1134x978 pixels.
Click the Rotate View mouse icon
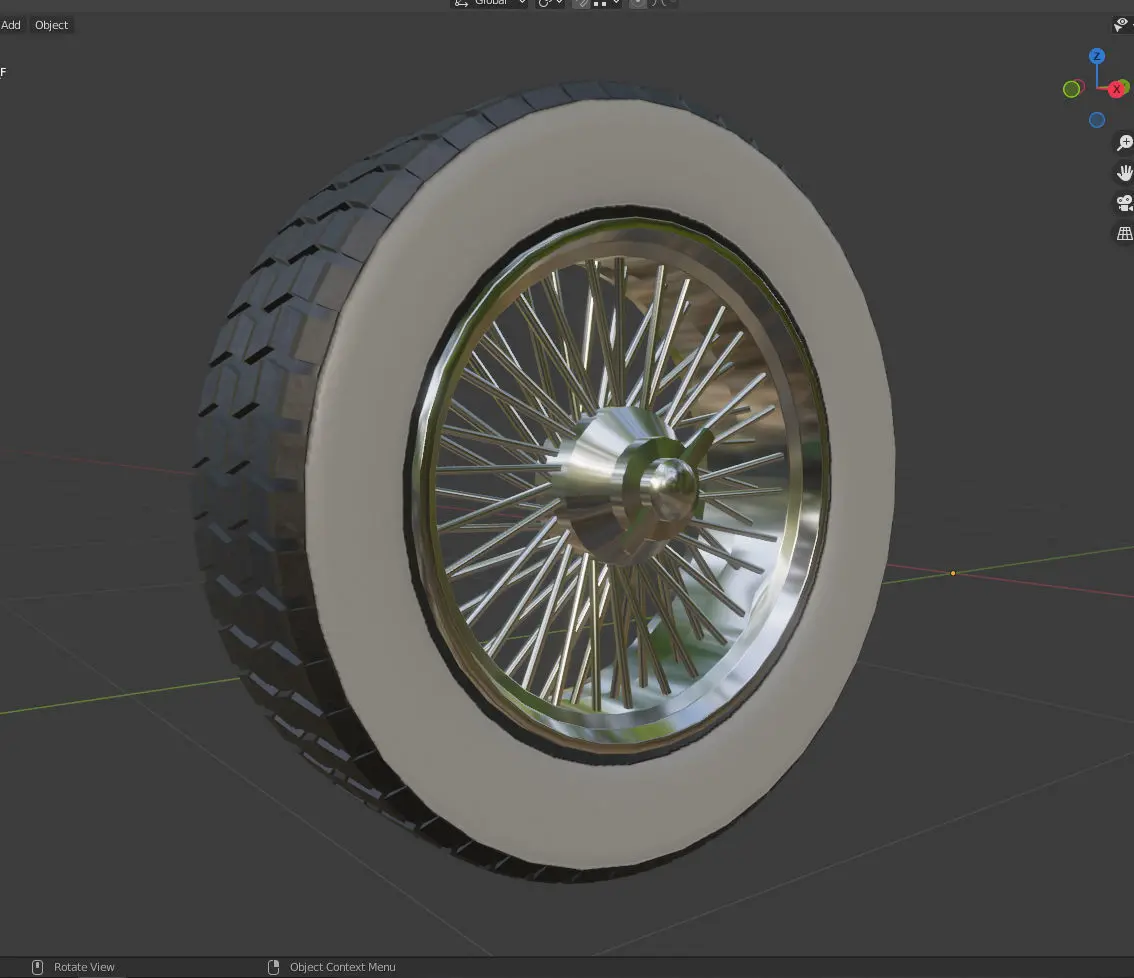tap(38, 967)
